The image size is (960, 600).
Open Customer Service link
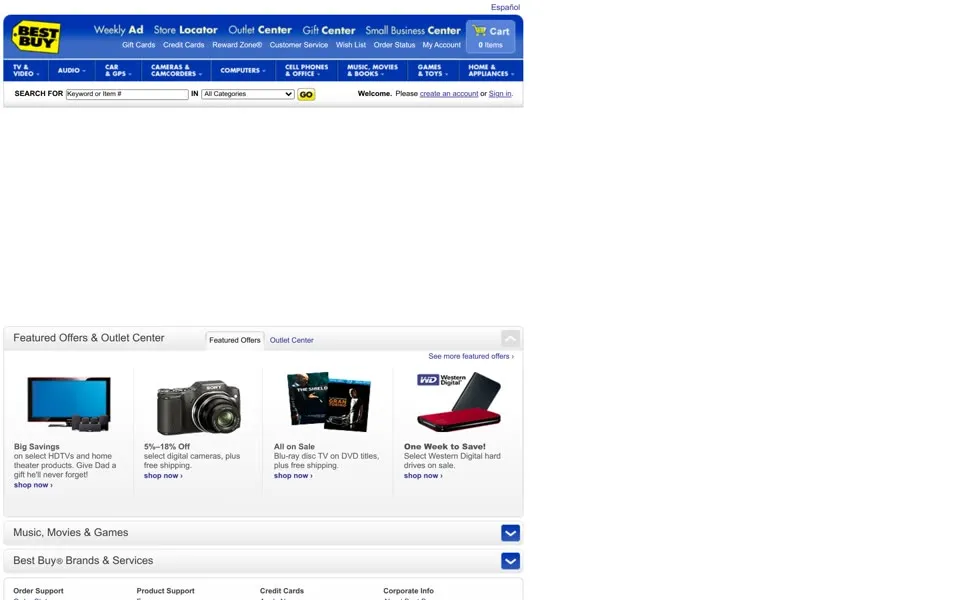(299, 45)
